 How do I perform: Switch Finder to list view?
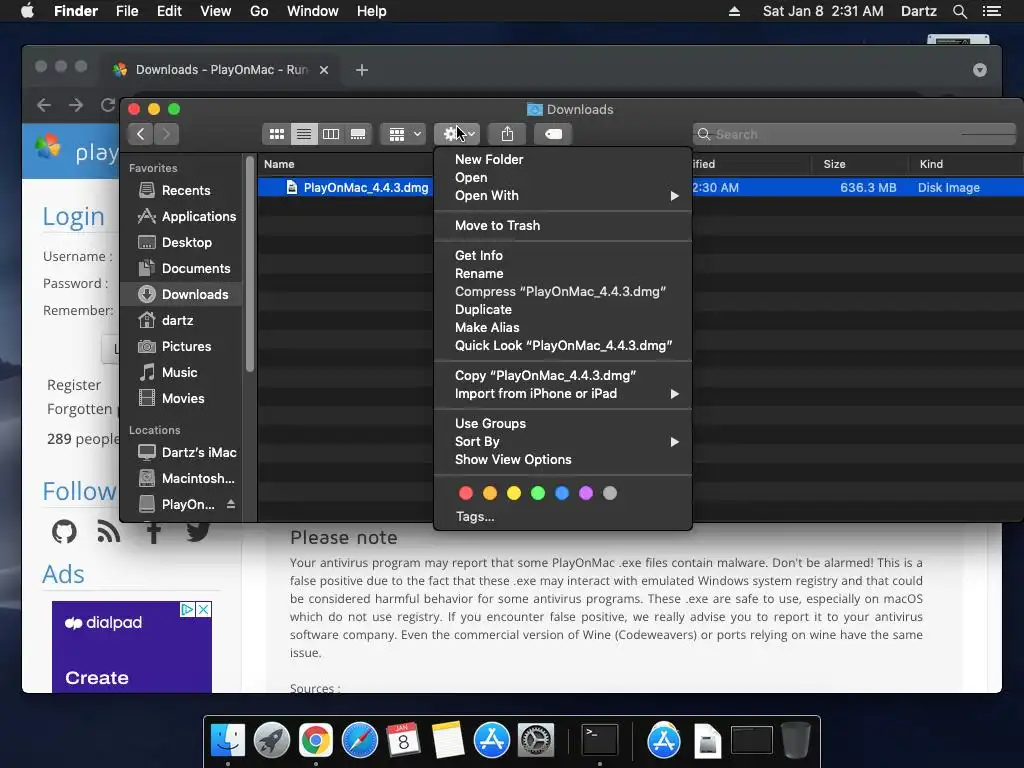[x=304, y=134]
